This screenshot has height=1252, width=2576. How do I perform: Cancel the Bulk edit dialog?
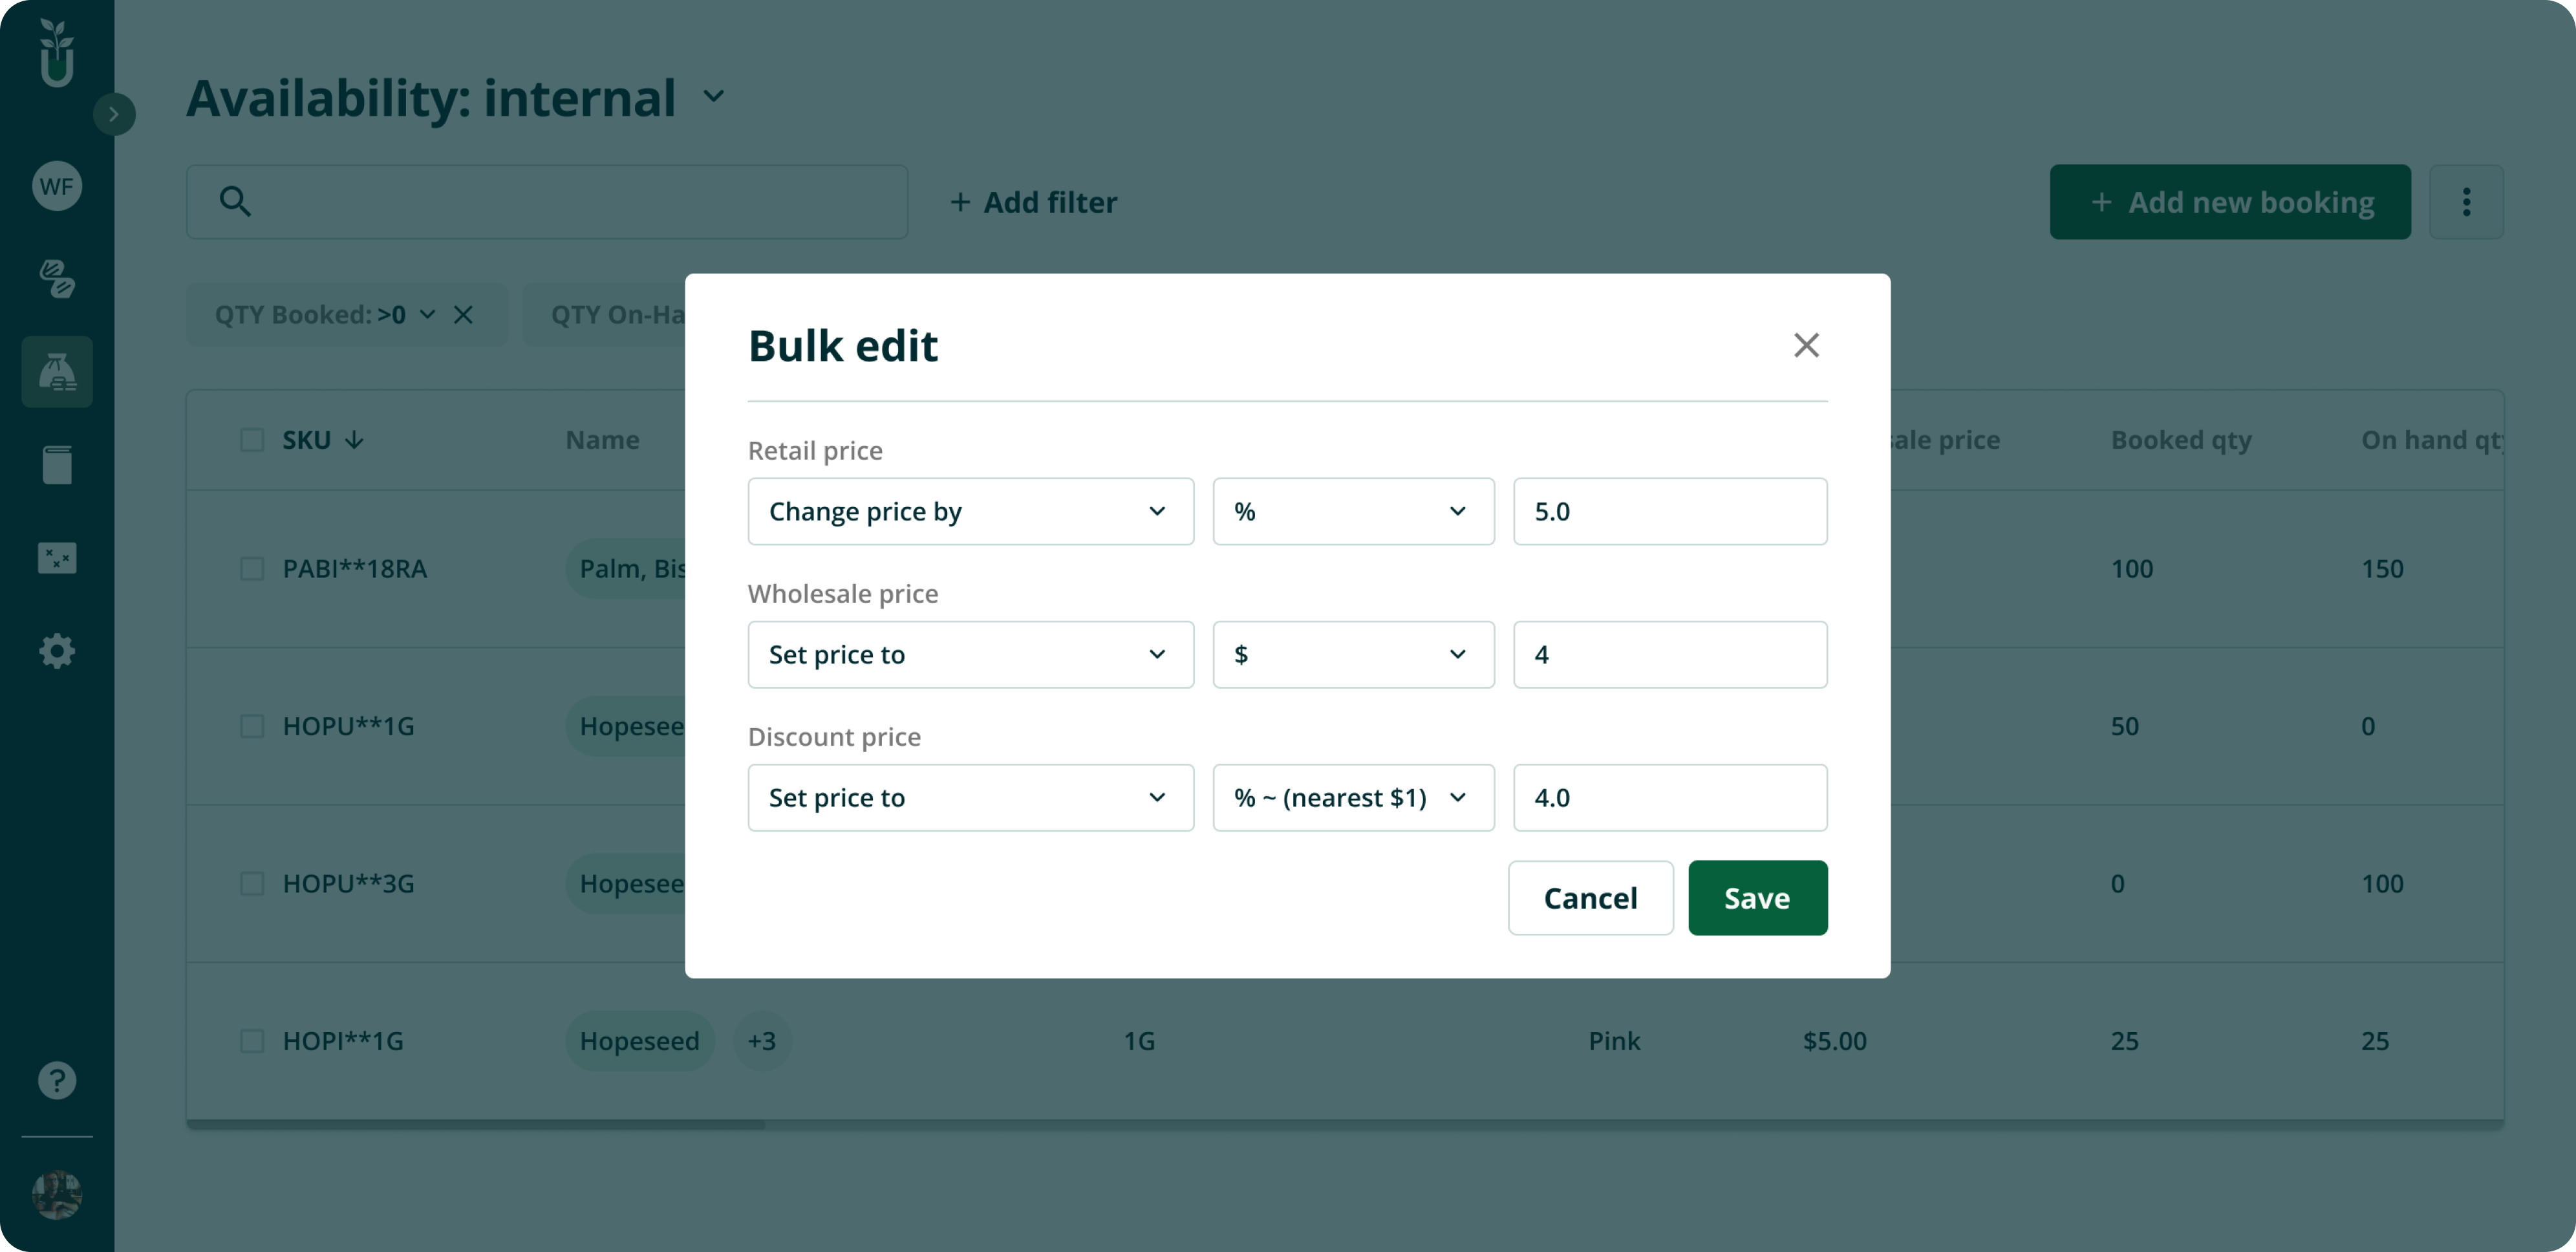[x=1590, y=897]
